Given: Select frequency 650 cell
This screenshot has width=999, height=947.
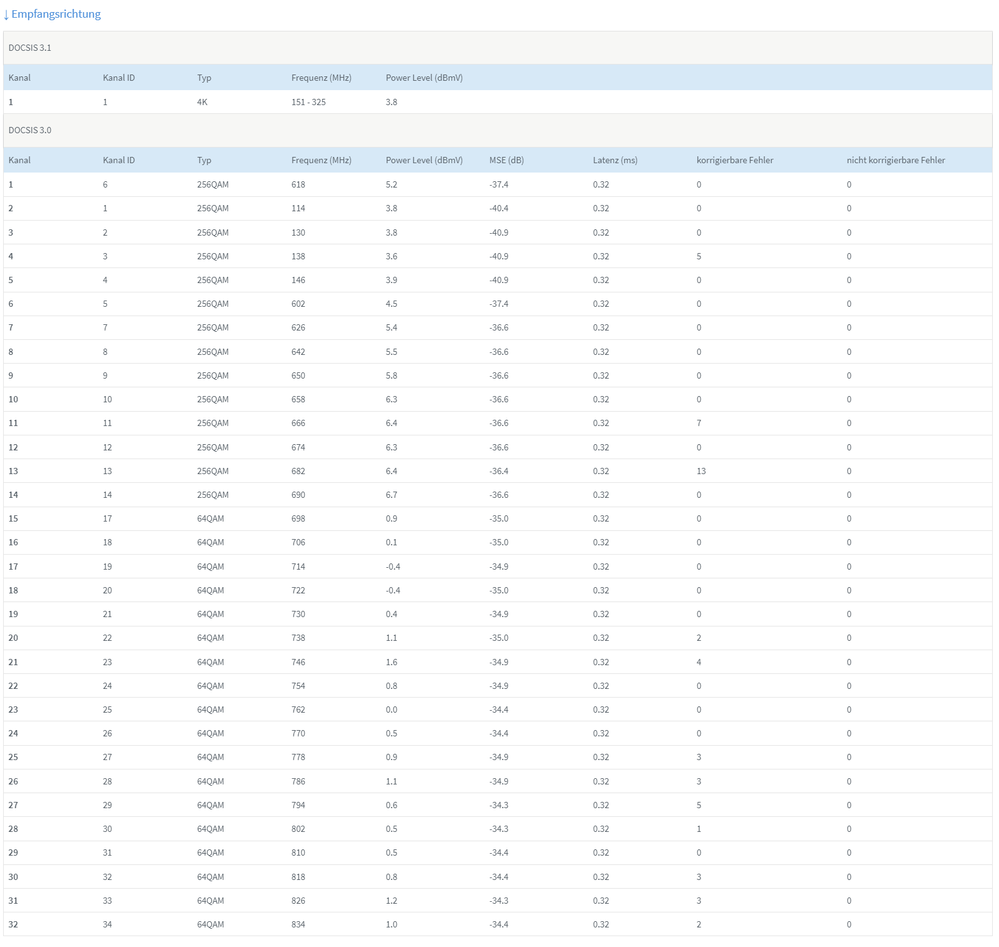Looking at the screenshot, I should (298, 375).
